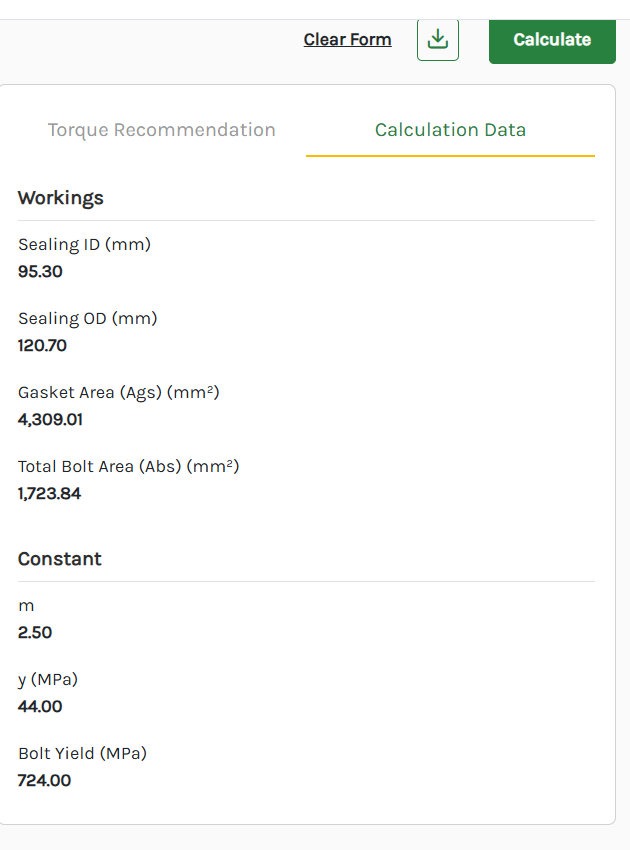630x850 pixels.
Task: Click the Clear Form link
Action: (x=347, y=40)
